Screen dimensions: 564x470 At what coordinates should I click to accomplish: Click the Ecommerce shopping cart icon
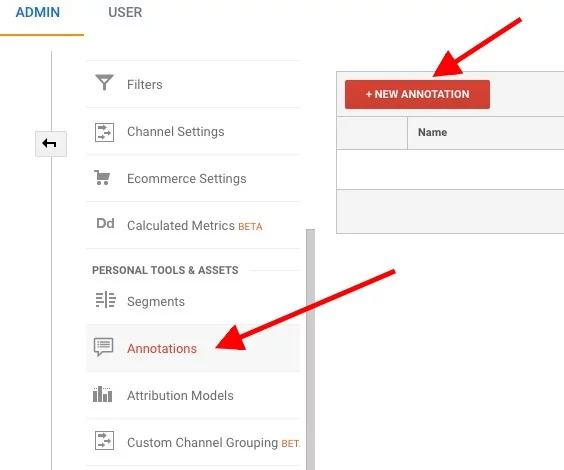pos(103,178)
